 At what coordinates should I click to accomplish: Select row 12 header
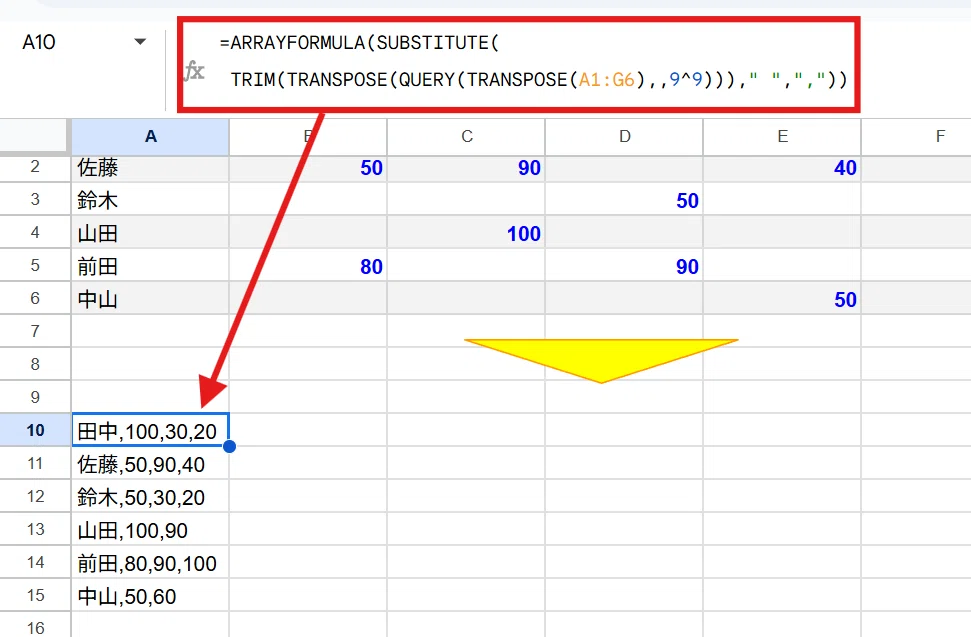pyautogui.click(x=35, y=496)
